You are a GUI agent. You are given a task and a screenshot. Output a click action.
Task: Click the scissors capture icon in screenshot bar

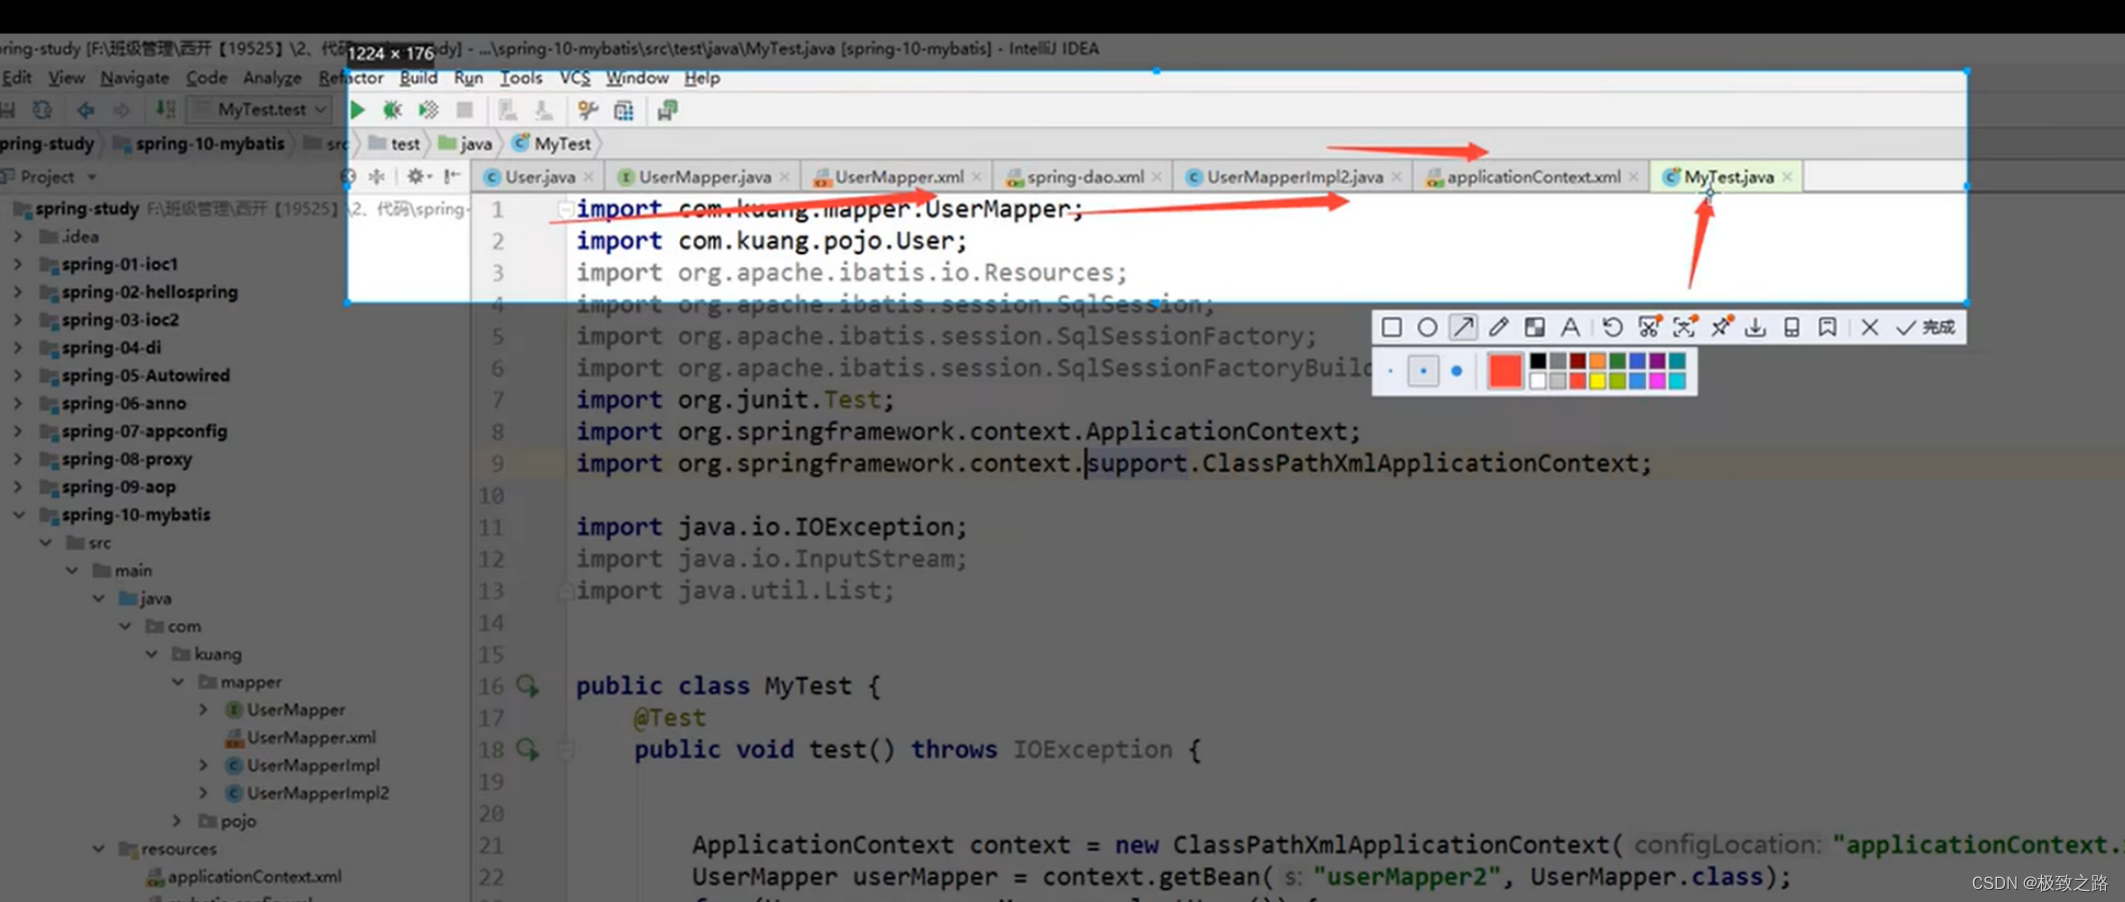click(1649, 327)
